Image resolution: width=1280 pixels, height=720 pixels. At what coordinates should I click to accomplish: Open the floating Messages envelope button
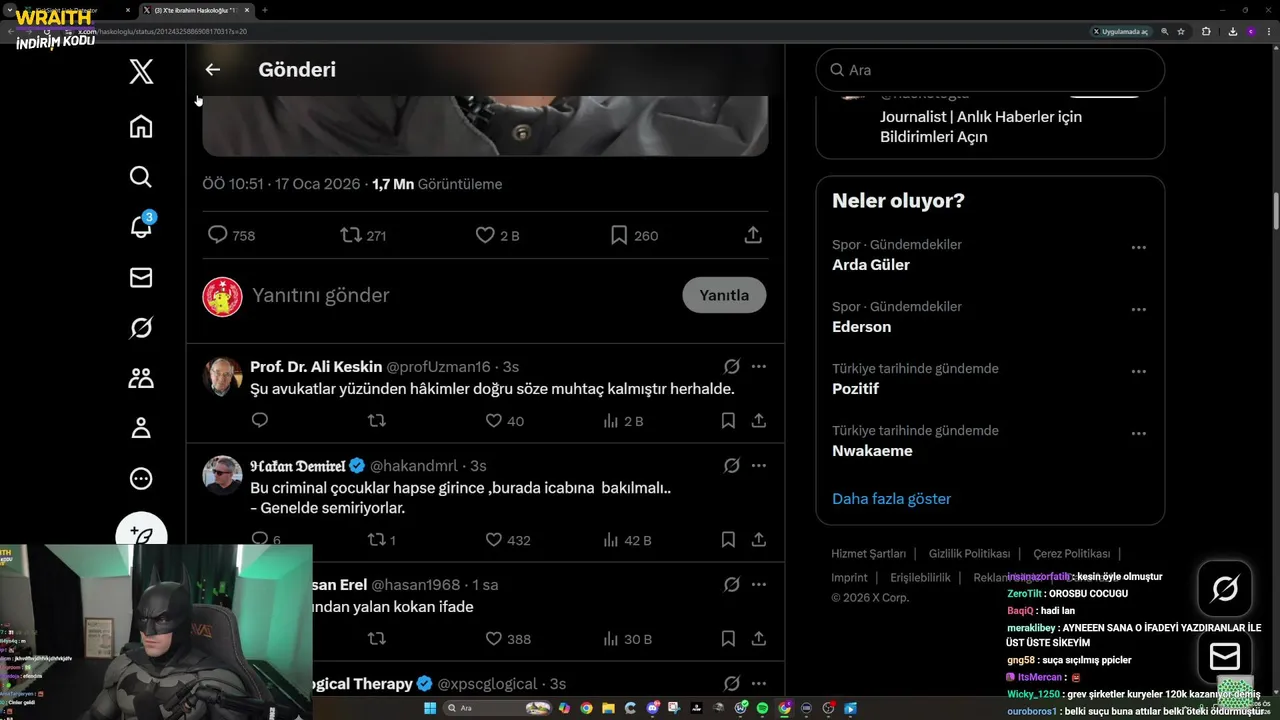1225,656
